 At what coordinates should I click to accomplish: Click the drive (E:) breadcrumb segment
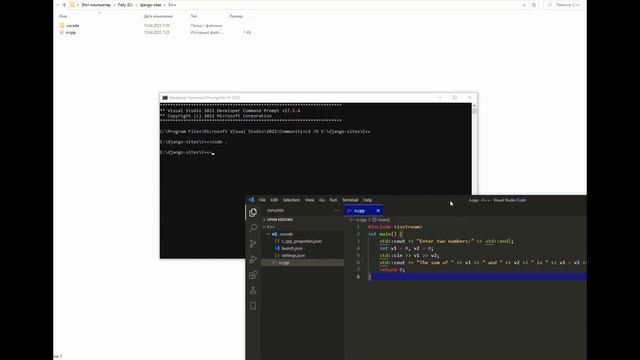(125, 5)
